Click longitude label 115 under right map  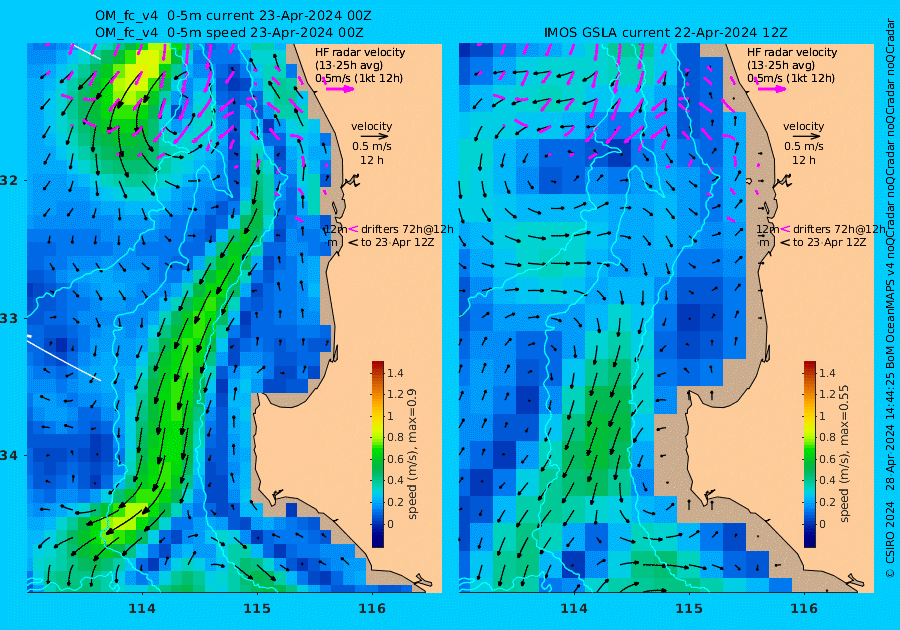pos(689,609)
